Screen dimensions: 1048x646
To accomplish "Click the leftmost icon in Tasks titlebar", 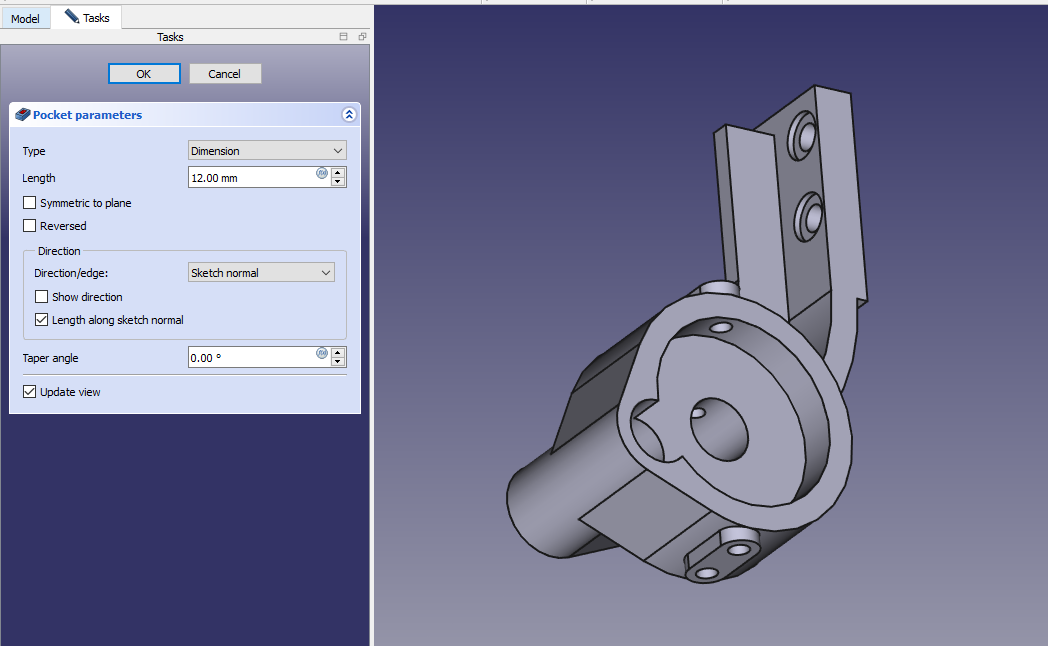I will (344, 37).
